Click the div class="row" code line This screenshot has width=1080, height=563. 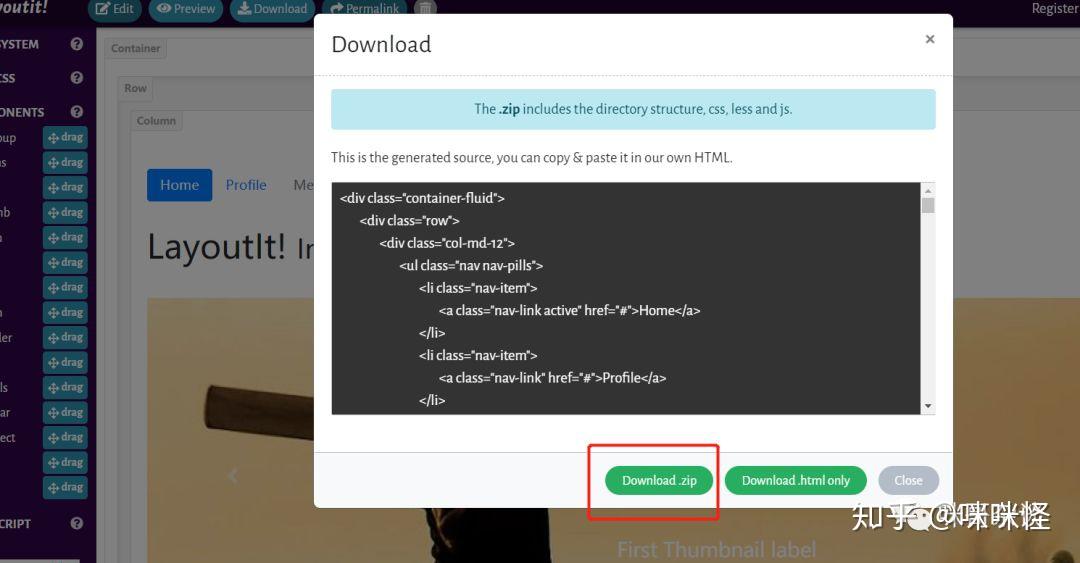[x=409, y=221]
